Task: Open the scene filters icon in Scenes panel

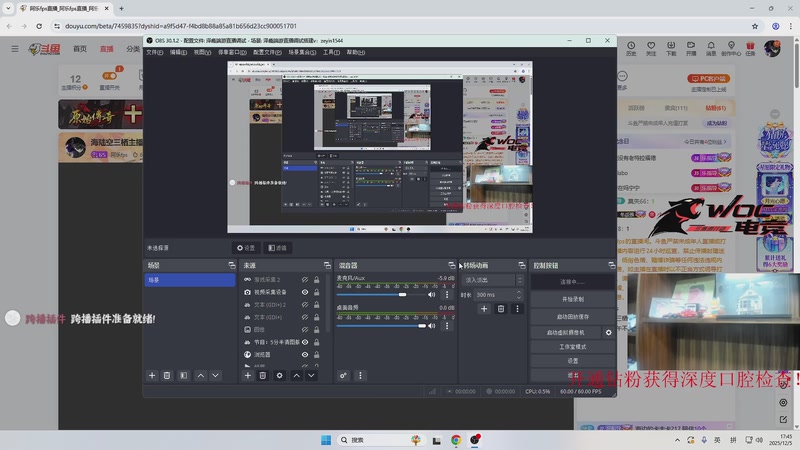Action: (x=184, y=375)
